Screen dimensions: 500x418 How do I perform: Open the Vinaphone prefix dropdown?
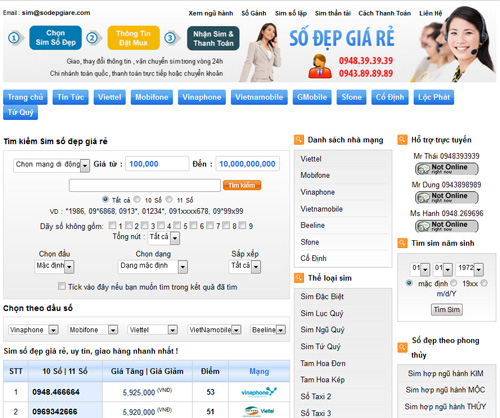point(34,330)
